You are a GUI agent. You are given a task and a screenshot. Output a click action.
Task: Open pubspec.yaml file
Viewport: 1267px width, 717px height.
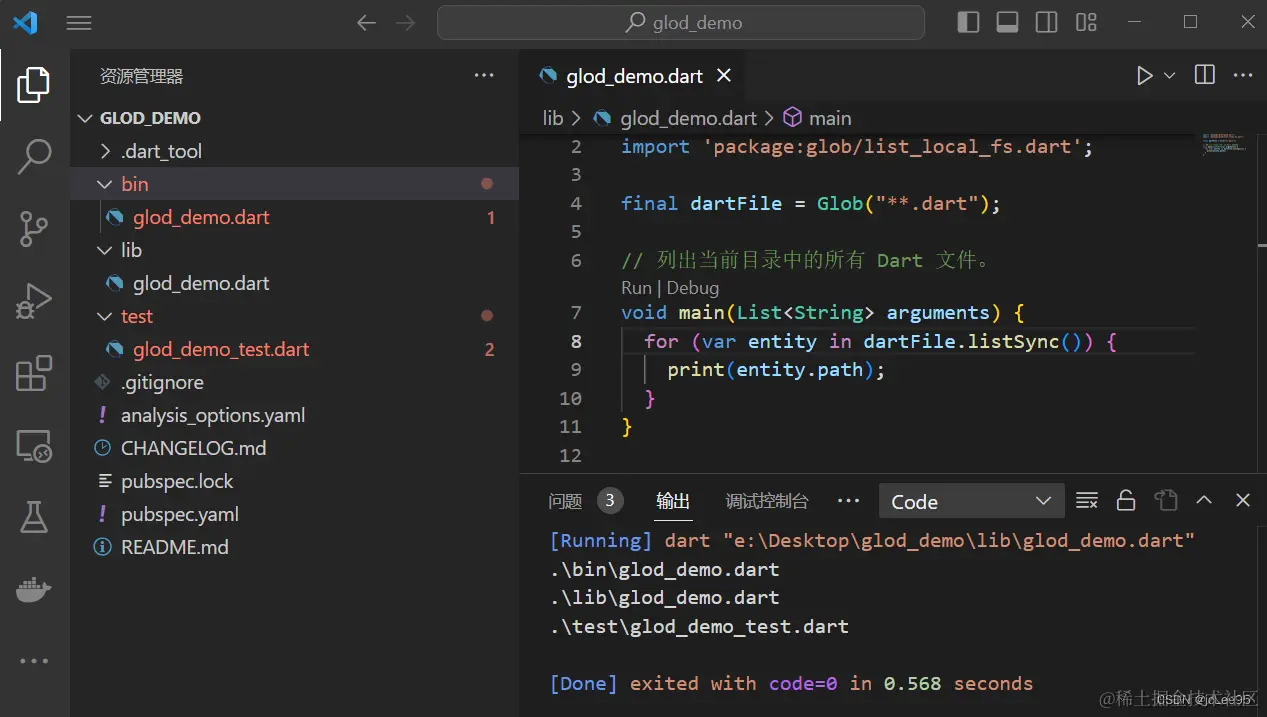[x=294, y=514]
